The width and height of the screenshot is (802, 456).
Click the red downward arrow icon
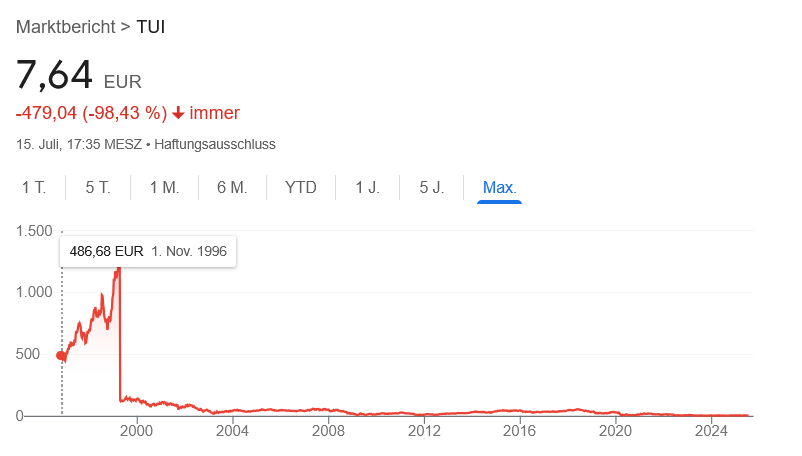pyautogui.click(x=179, y=113)
